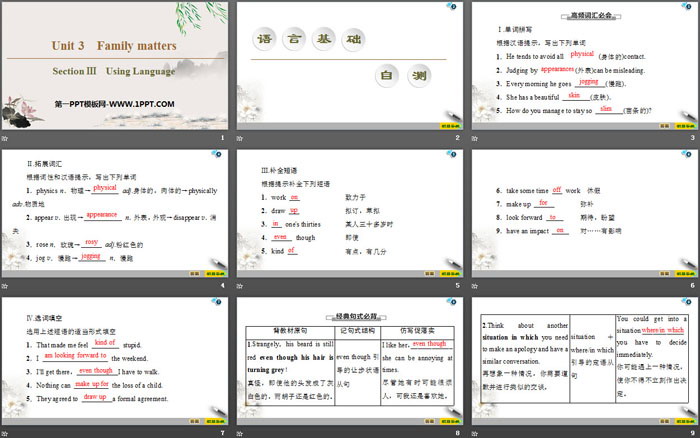This screenshot has height=438, width=700.
Task: Click the animation star icon under slide 2
Action: [240, 137]
